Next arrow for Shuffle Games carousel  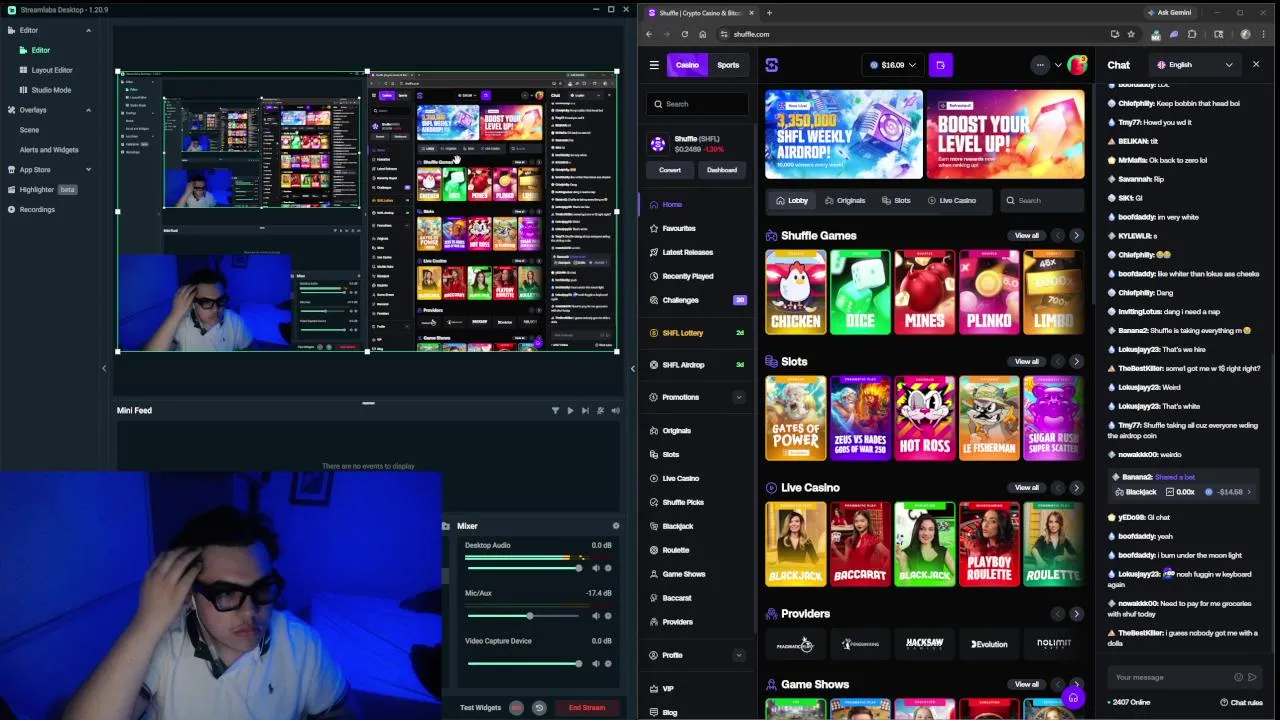coord(1076,236)
